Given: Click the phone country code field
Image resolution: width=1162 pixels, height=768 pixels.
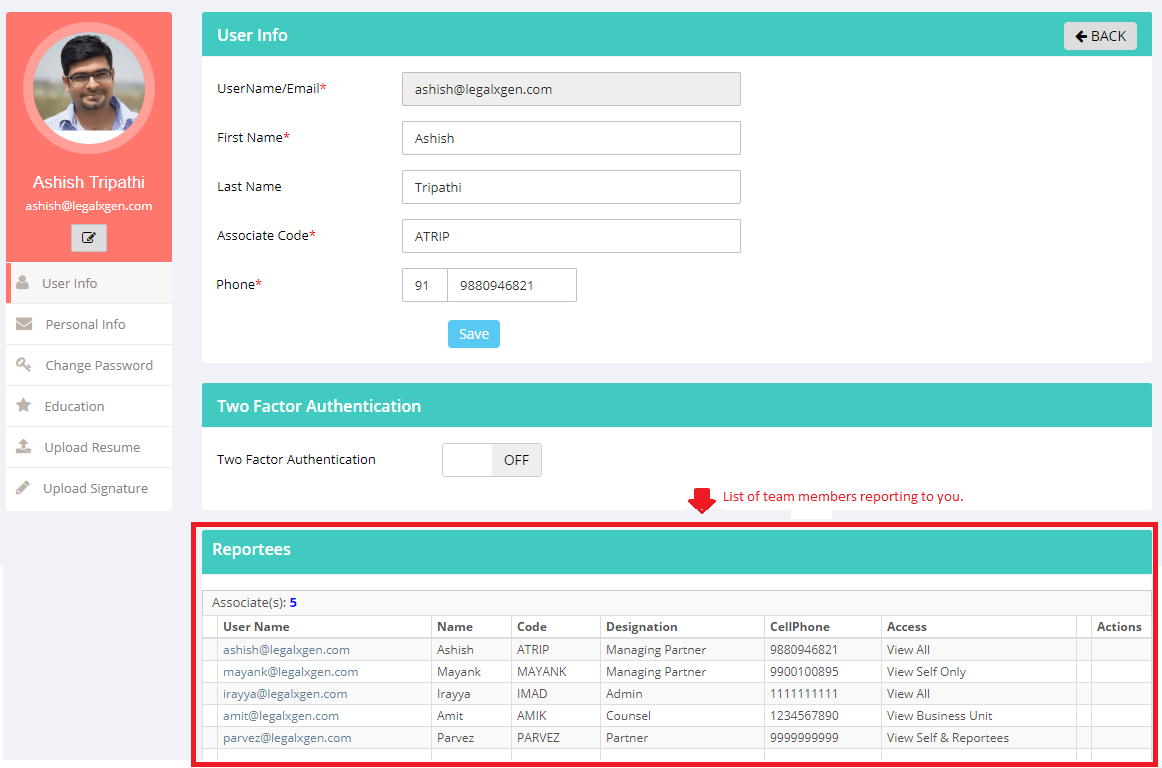Looking at the screenshot, I should tap(424, 285).
